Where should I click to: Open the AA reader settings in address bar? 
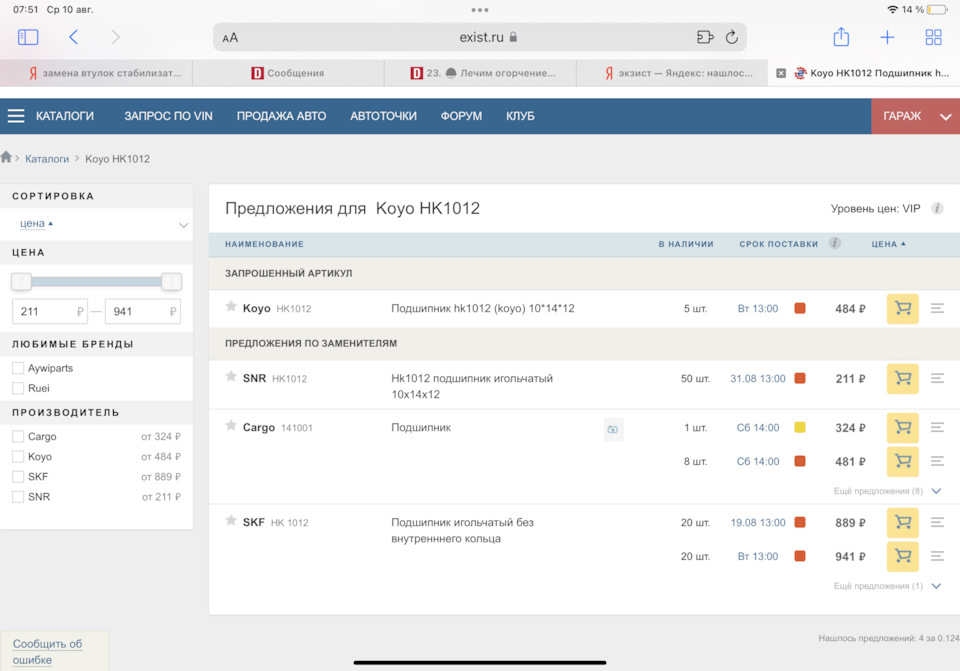(x=230, y=38)
